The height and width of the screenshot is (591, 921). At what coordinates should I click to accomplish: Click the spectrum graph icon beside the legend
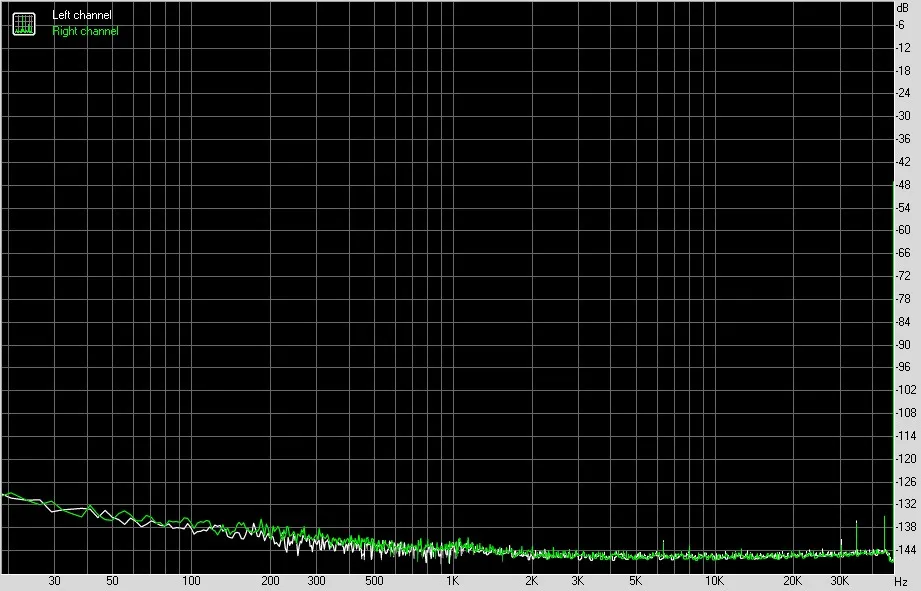click(24, 23)
